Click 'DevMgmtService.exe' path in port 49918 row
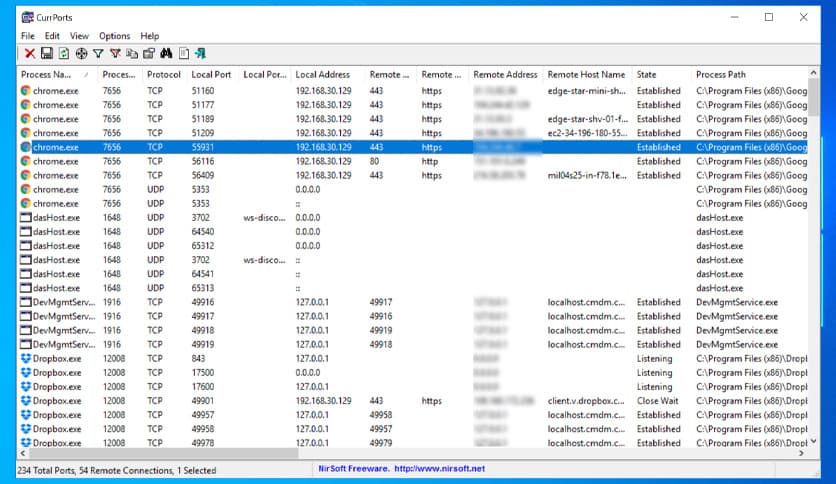 pos(737,330)
